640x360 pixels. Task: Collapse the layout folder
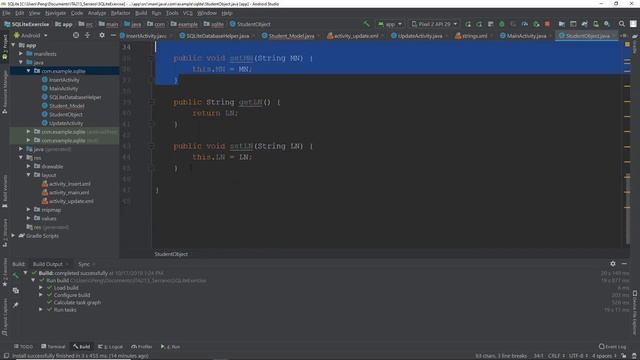pyautogui.click(x=29, y=175)
